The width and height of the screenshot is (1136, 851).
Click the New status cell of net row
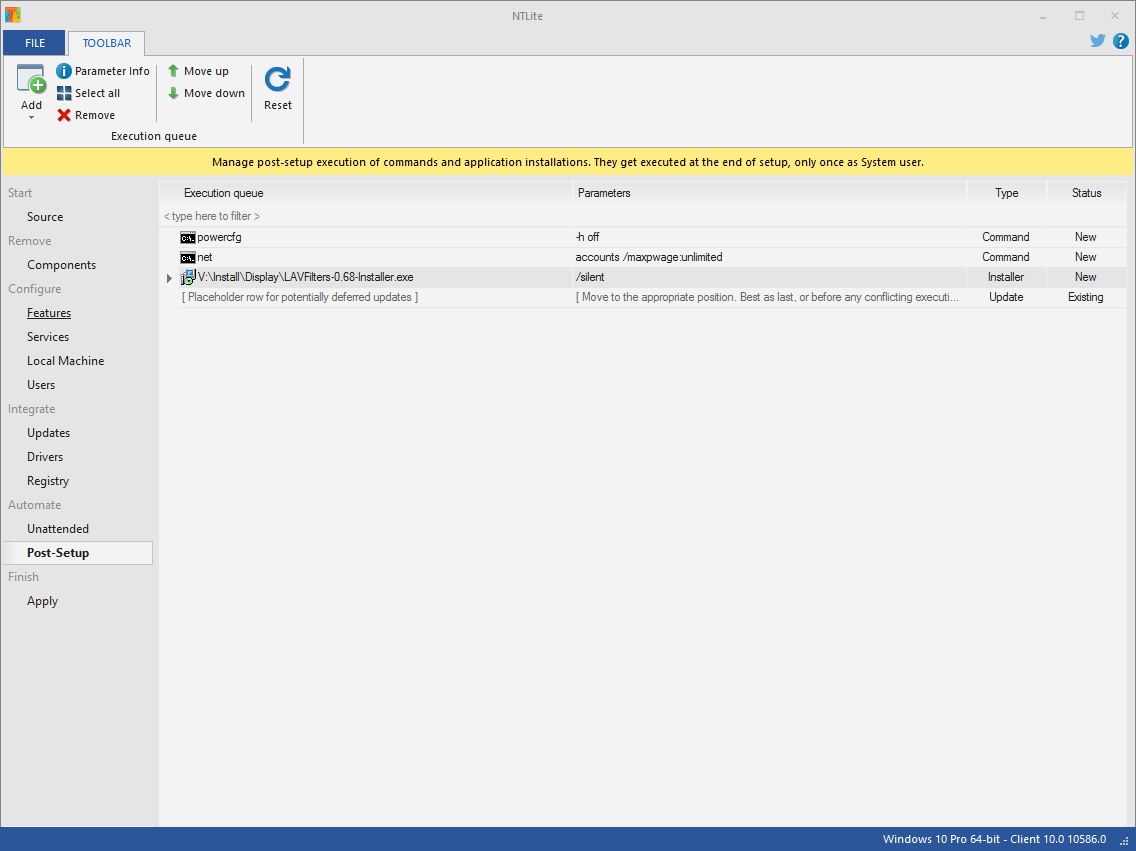1085,257
